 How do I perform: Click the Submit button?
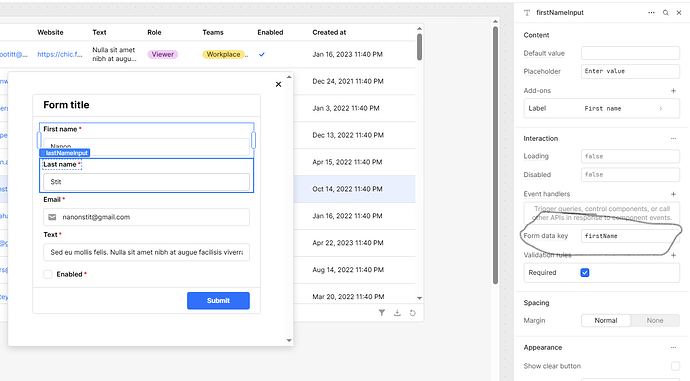coord(218,300)
